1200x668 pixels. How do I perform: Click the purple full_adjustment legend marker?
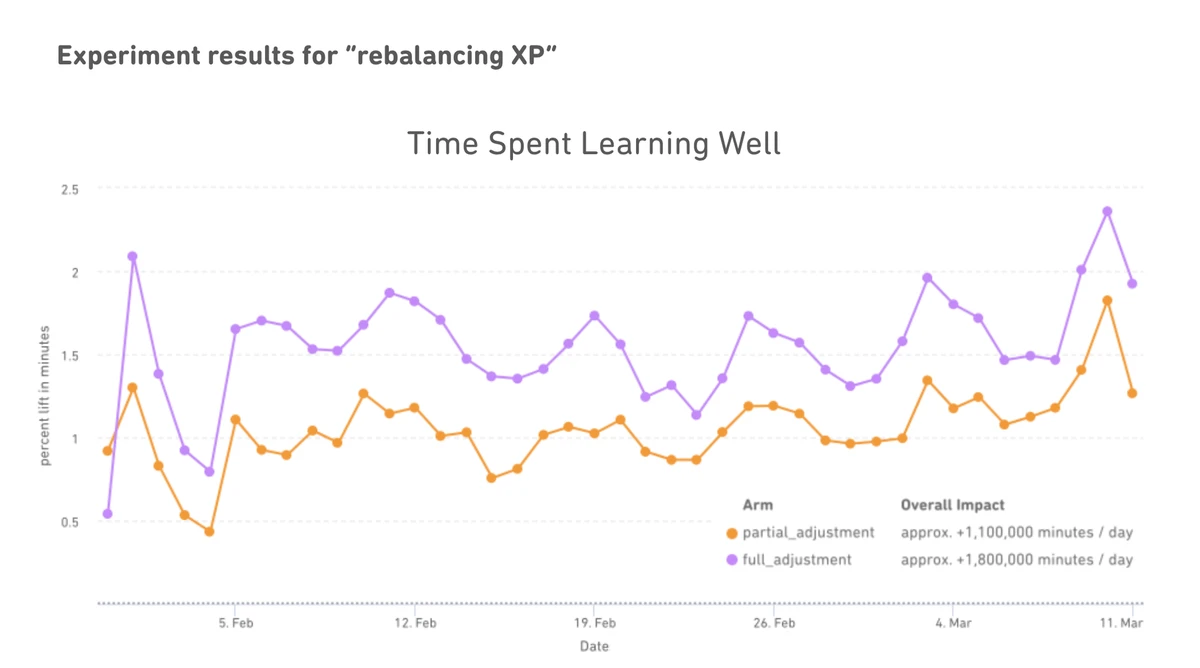732,560
